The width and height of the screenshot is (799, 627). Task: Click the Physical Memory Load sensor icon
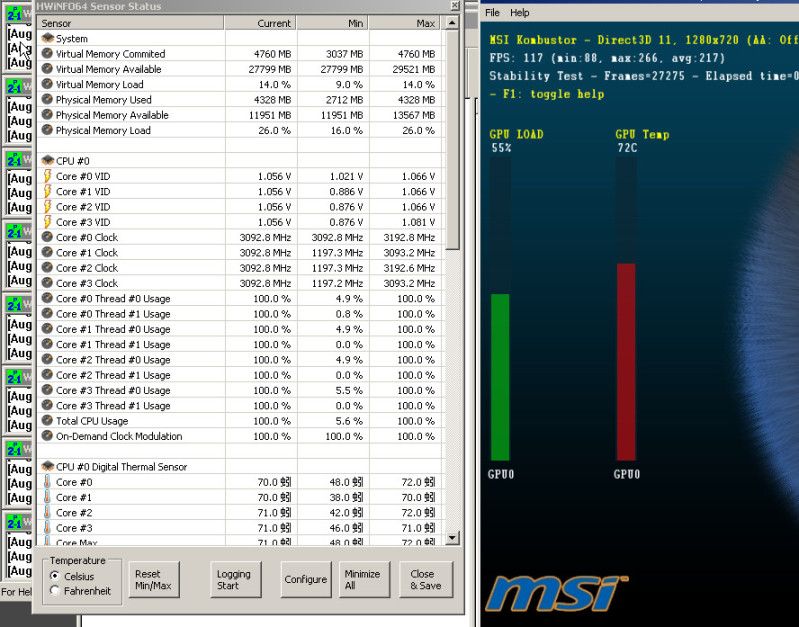click(47, 130)
